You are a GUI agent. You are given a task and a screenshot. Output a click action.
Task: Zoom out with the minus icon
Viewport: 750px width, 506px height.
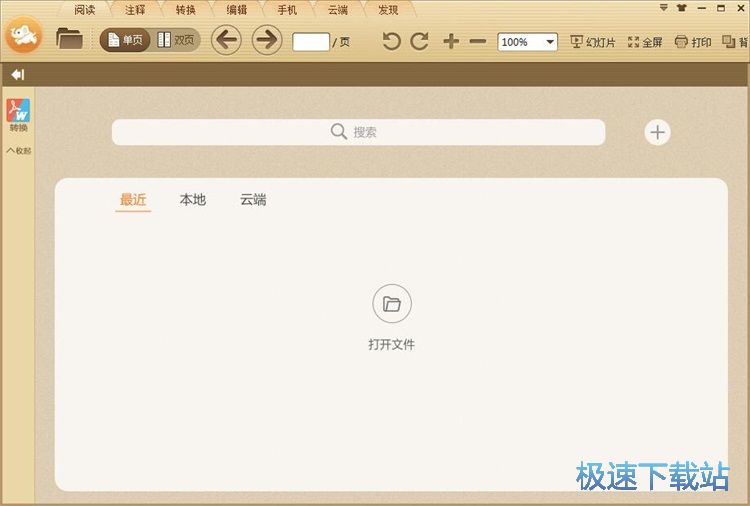click(478, 42)
